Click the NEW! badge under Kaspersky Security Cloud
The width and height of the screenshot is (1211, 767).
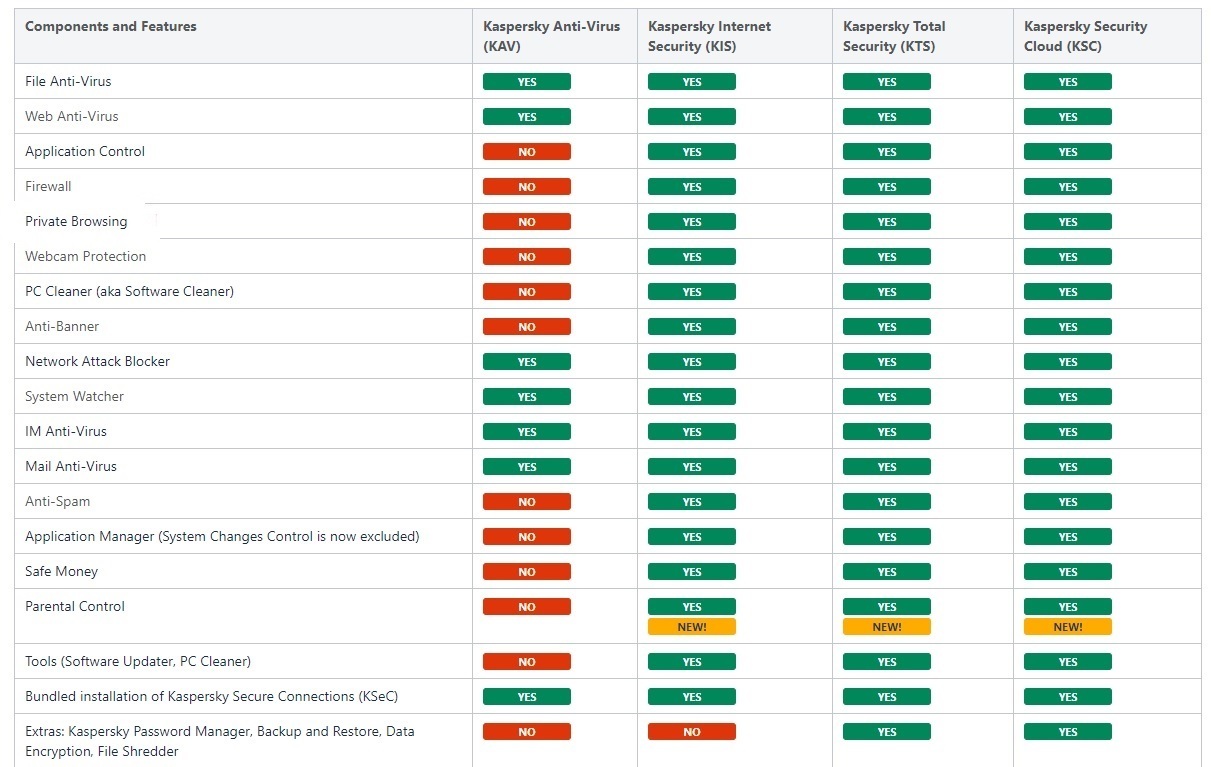click(1067, 627)
